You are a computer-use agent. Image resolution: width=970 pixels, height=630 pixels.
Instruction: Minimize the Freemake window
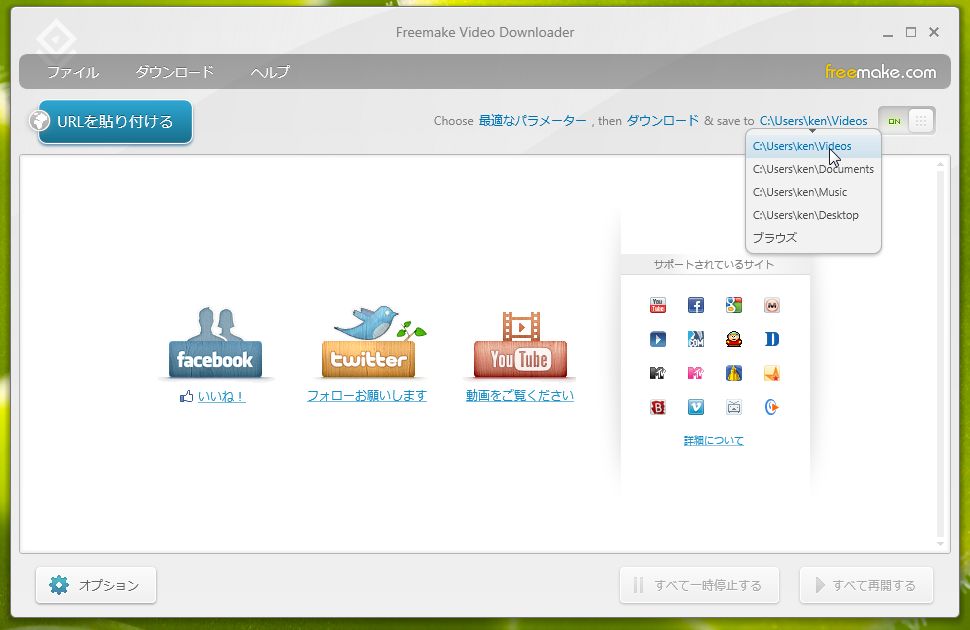pyautogui.click(x=888, y=33)
